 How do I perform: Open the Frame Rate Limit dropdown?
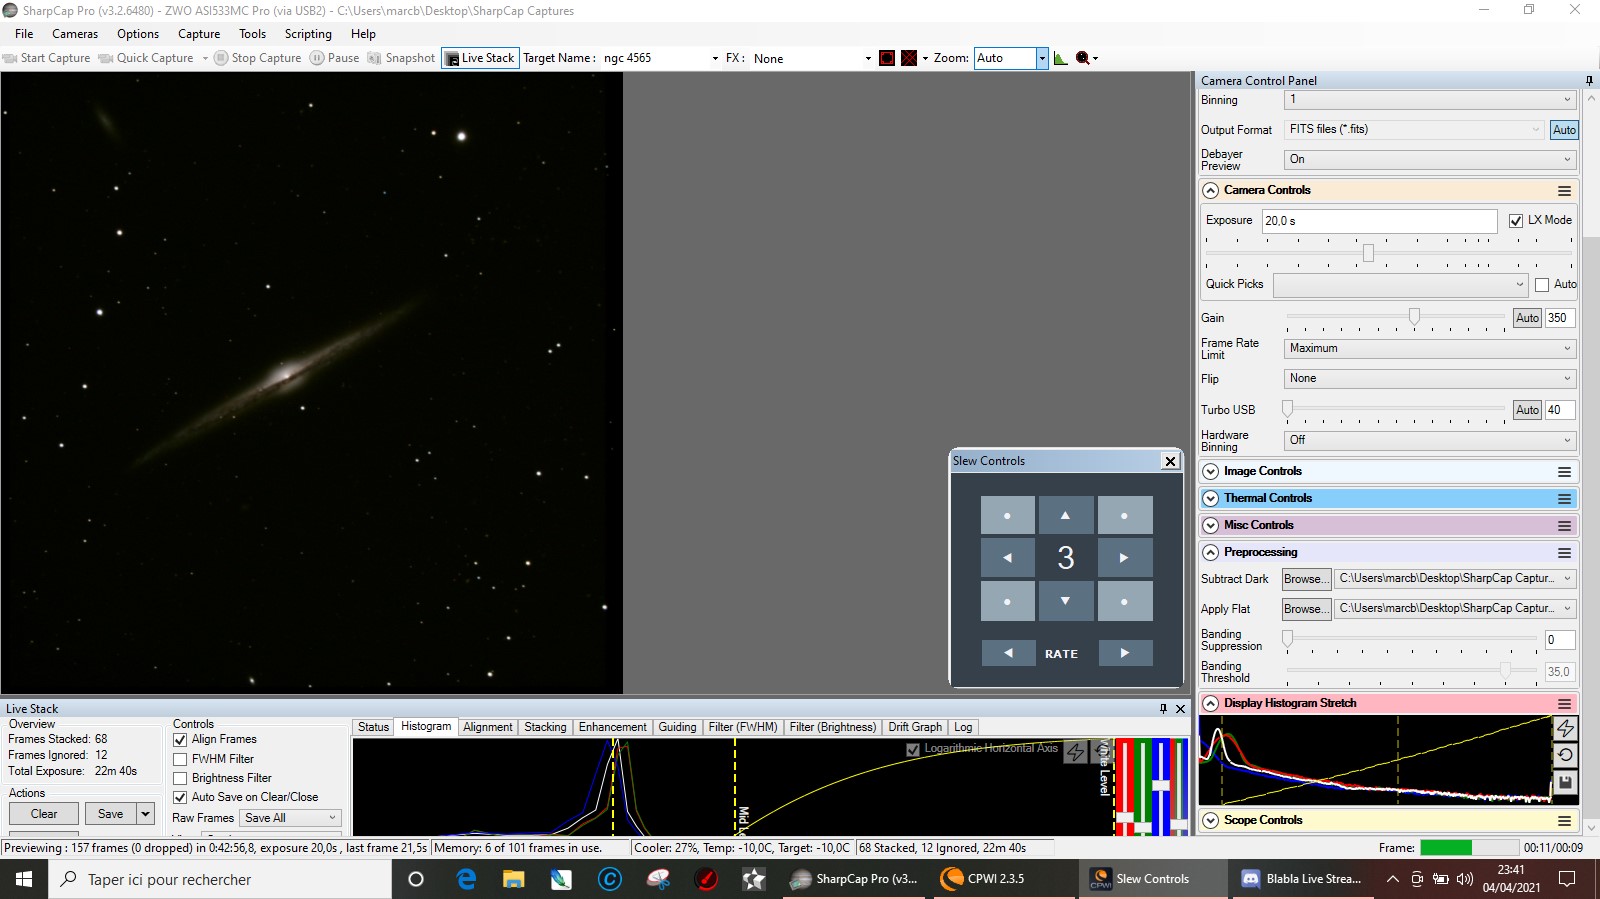[1430, 348]
